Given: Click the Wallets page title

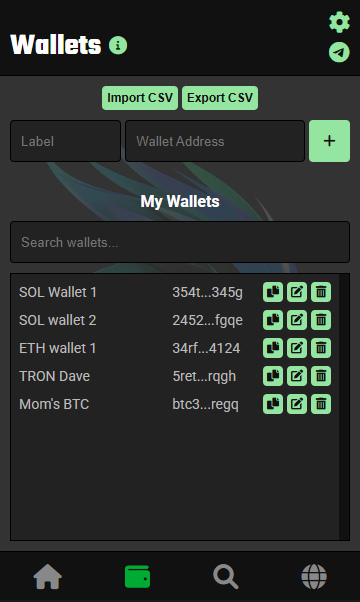Looking at the screenshot, I should [56, 45].
